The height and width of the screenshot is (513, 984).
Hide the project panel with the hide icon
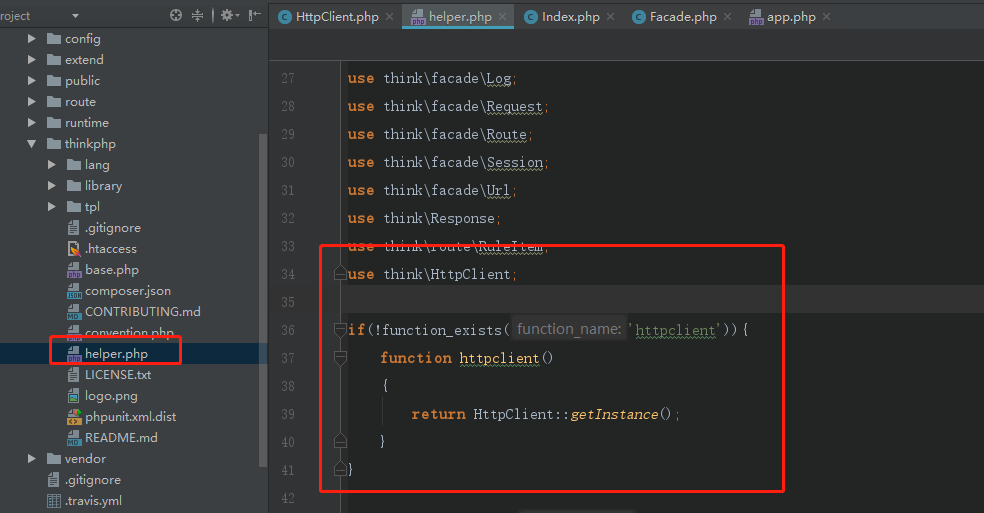tap(254, 16)
